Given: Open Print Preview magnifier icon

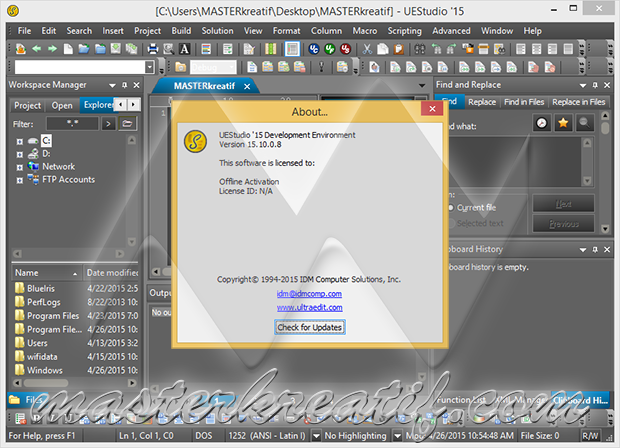Looking at the screenshot, I should (x=168, y=49).
